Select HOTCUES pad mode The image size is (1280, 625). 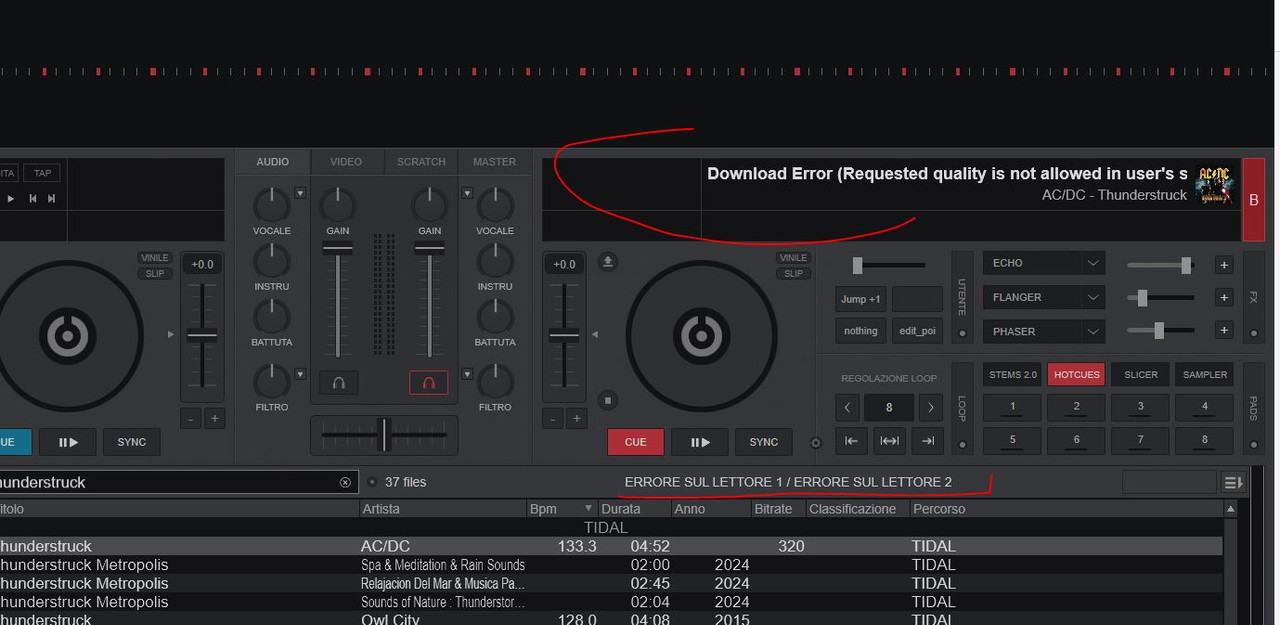[1076, 375]
